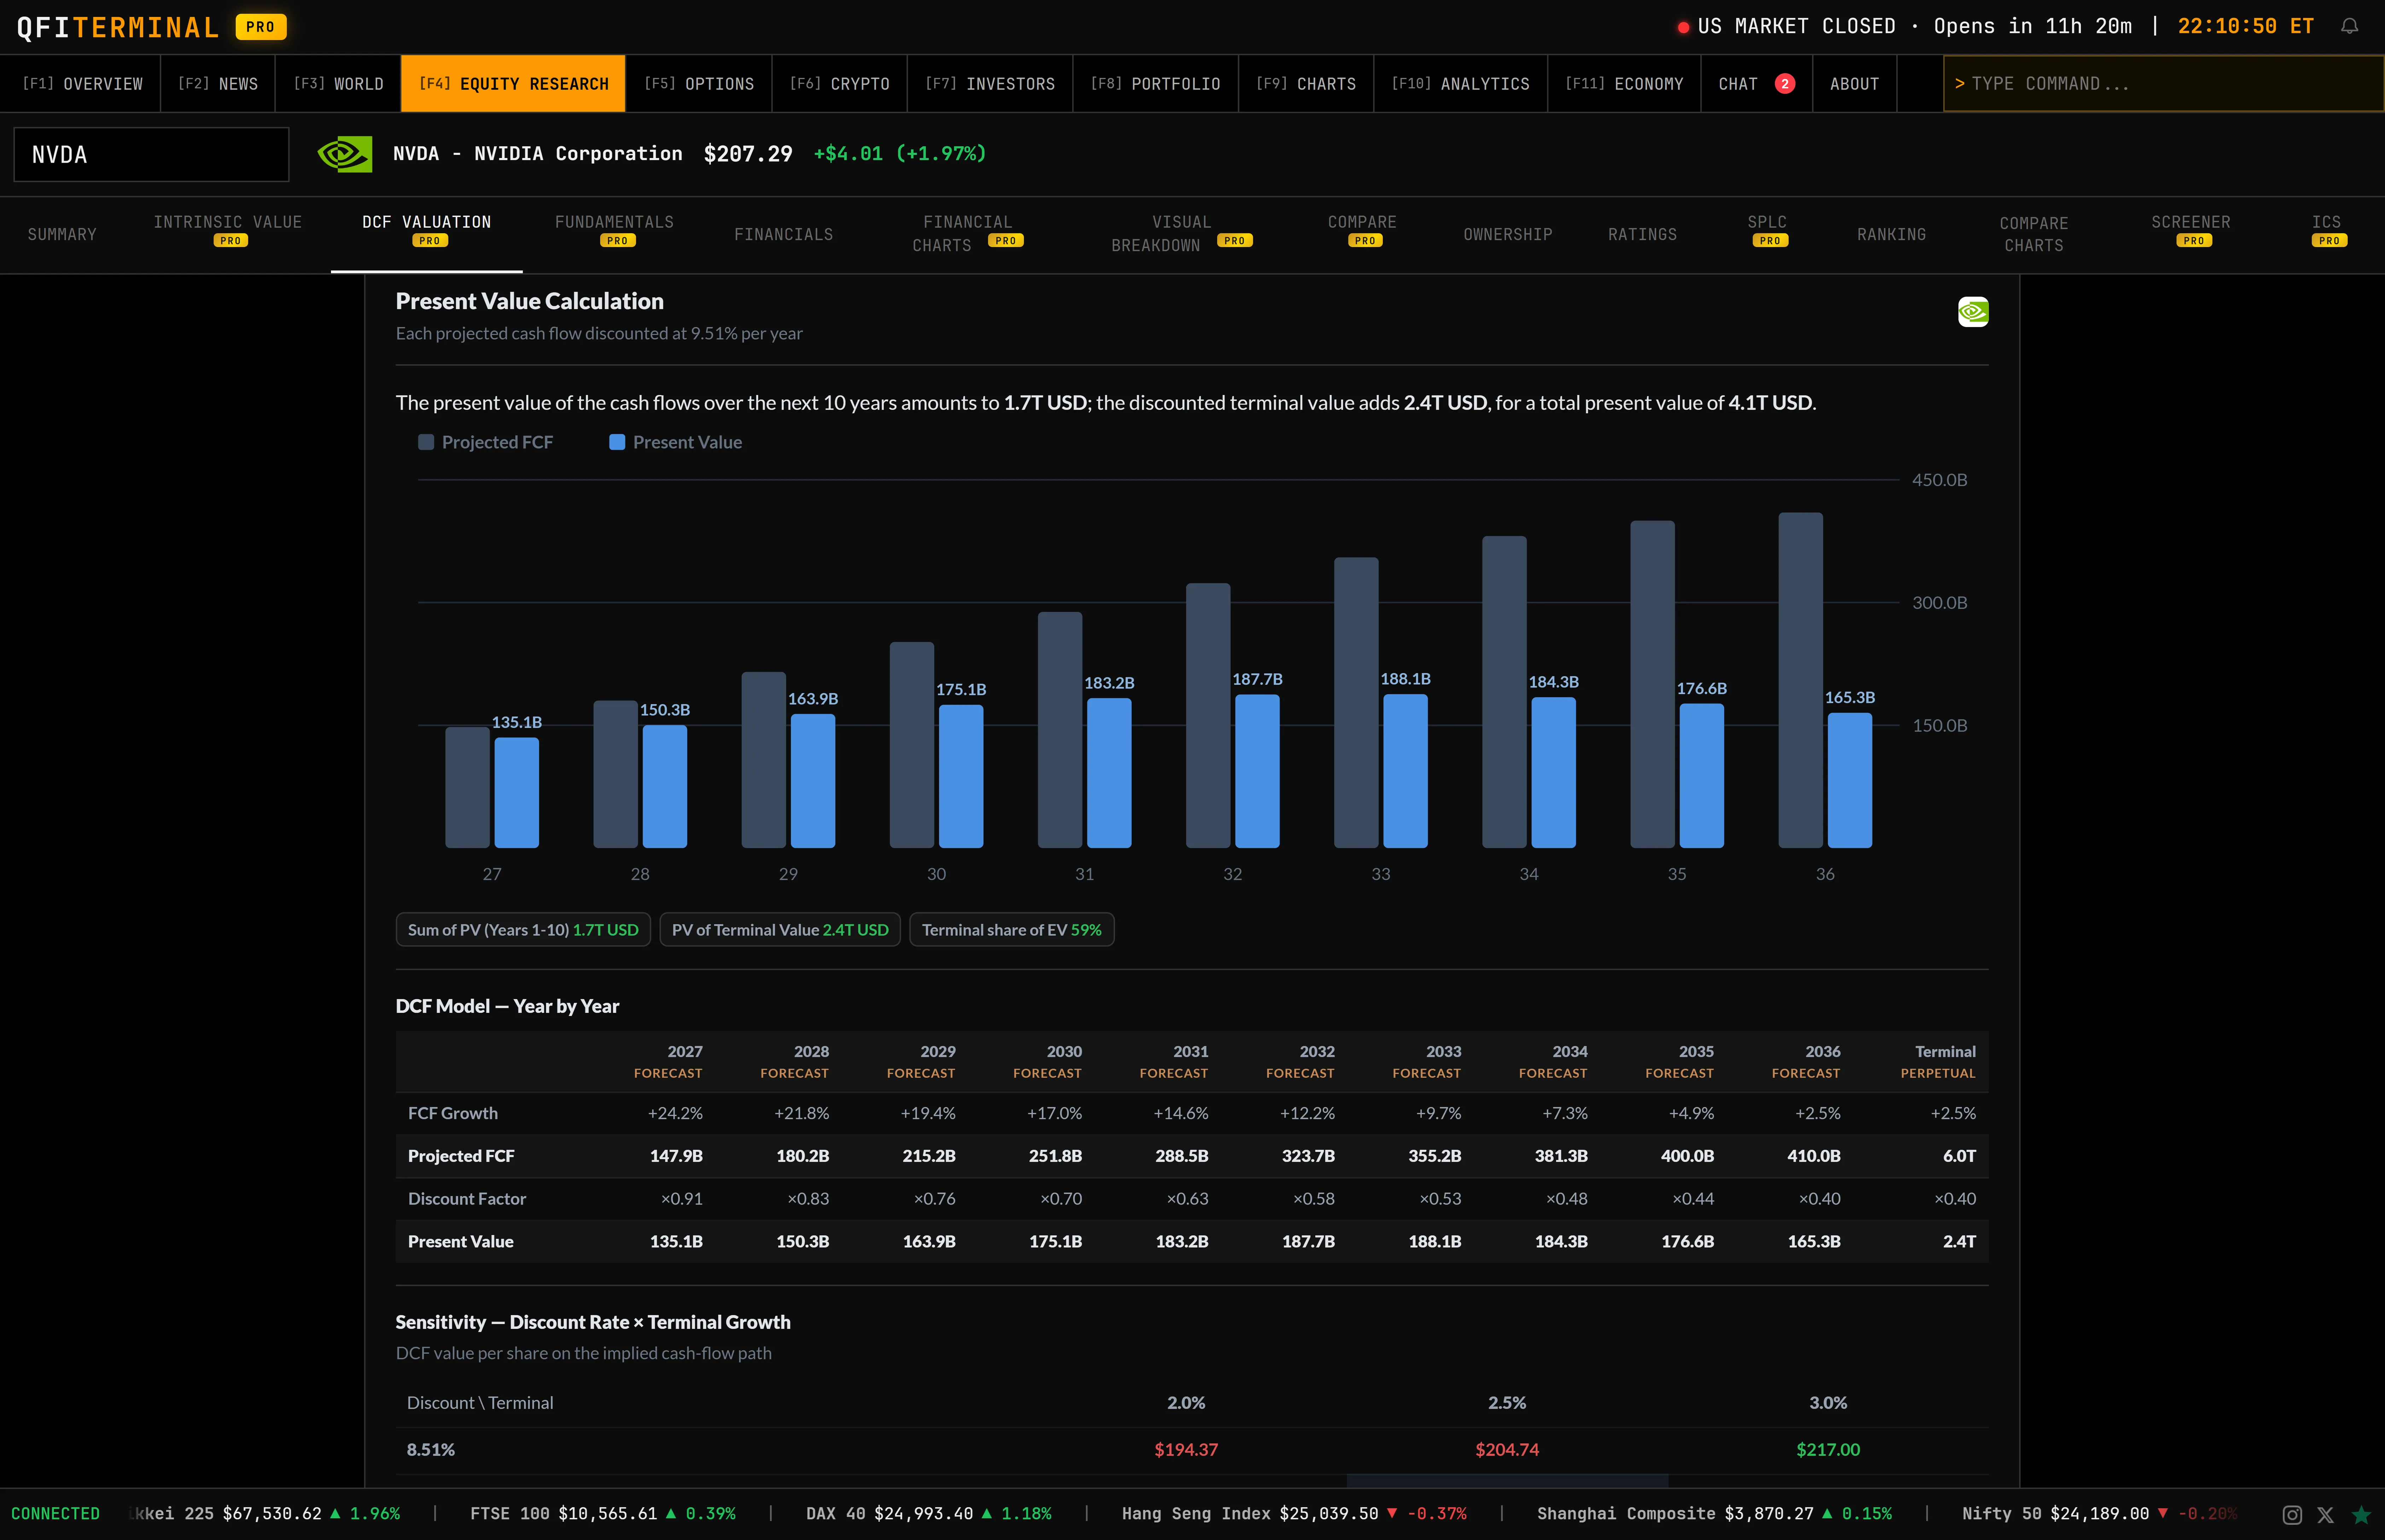Click the Hang Seng Index ticker entry

tap(1294, 1514)
